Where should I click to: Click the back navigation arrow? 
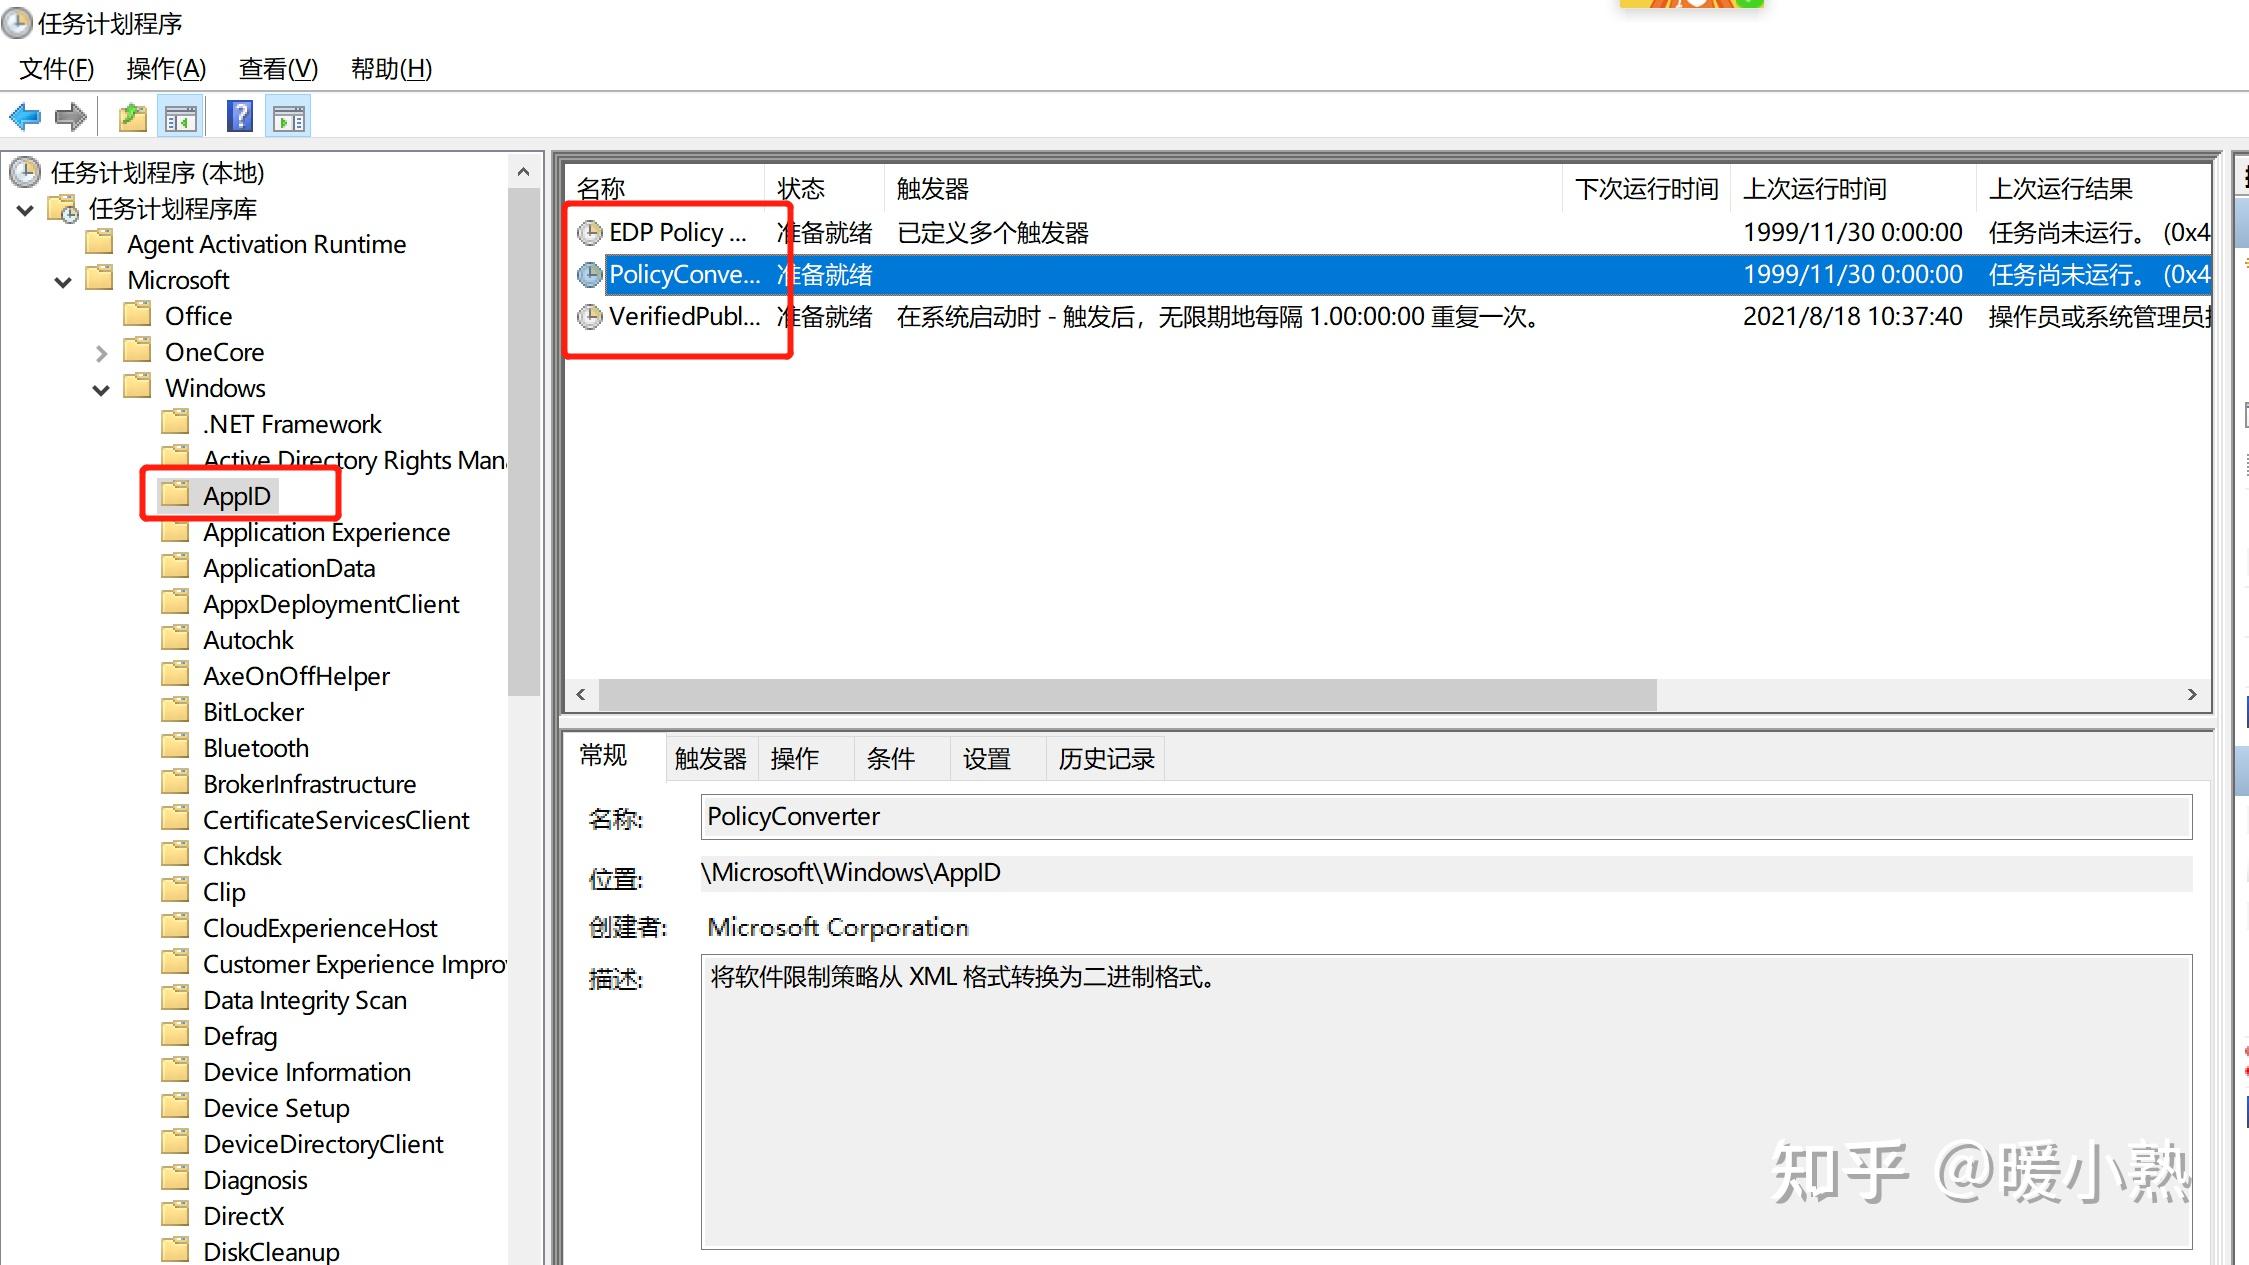coord(25,116)
